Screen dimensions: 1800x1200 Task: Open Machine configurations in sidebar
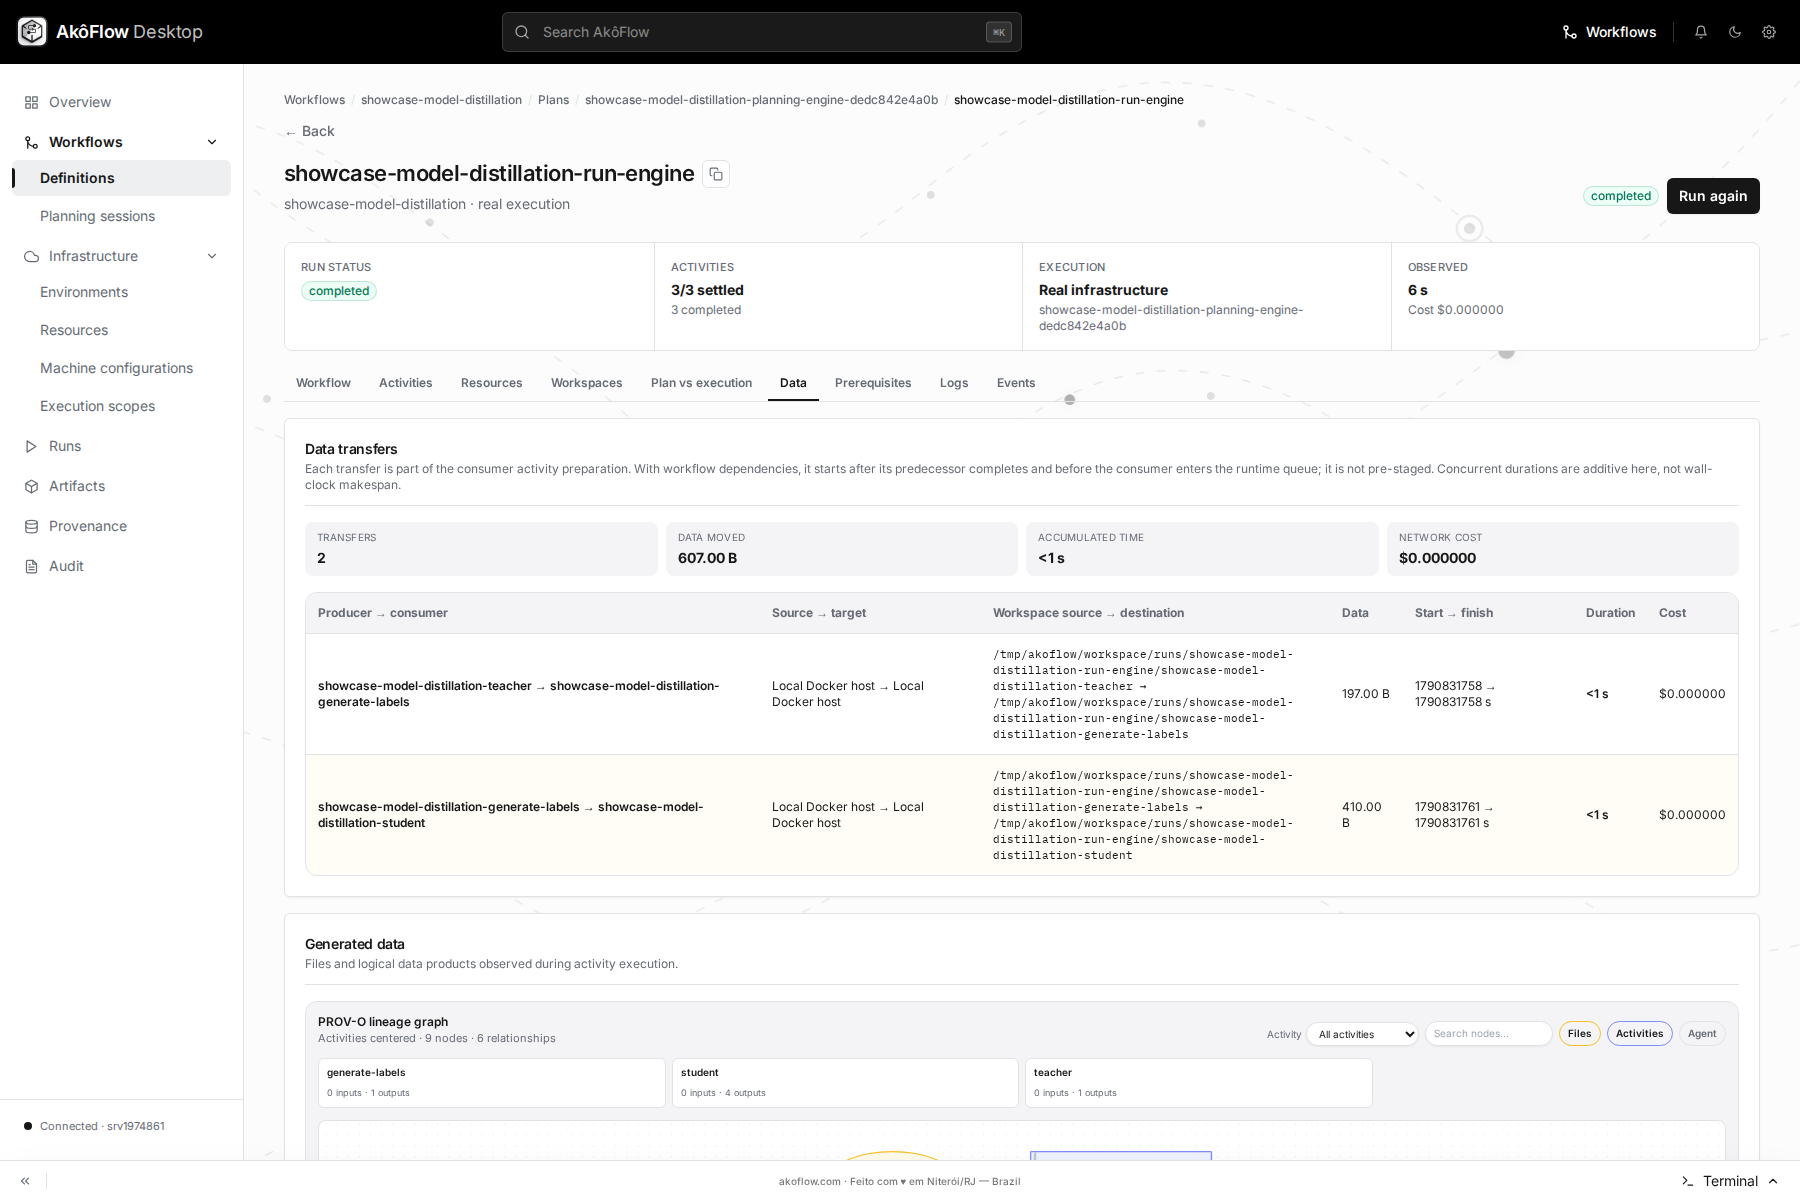coord(117,368)
